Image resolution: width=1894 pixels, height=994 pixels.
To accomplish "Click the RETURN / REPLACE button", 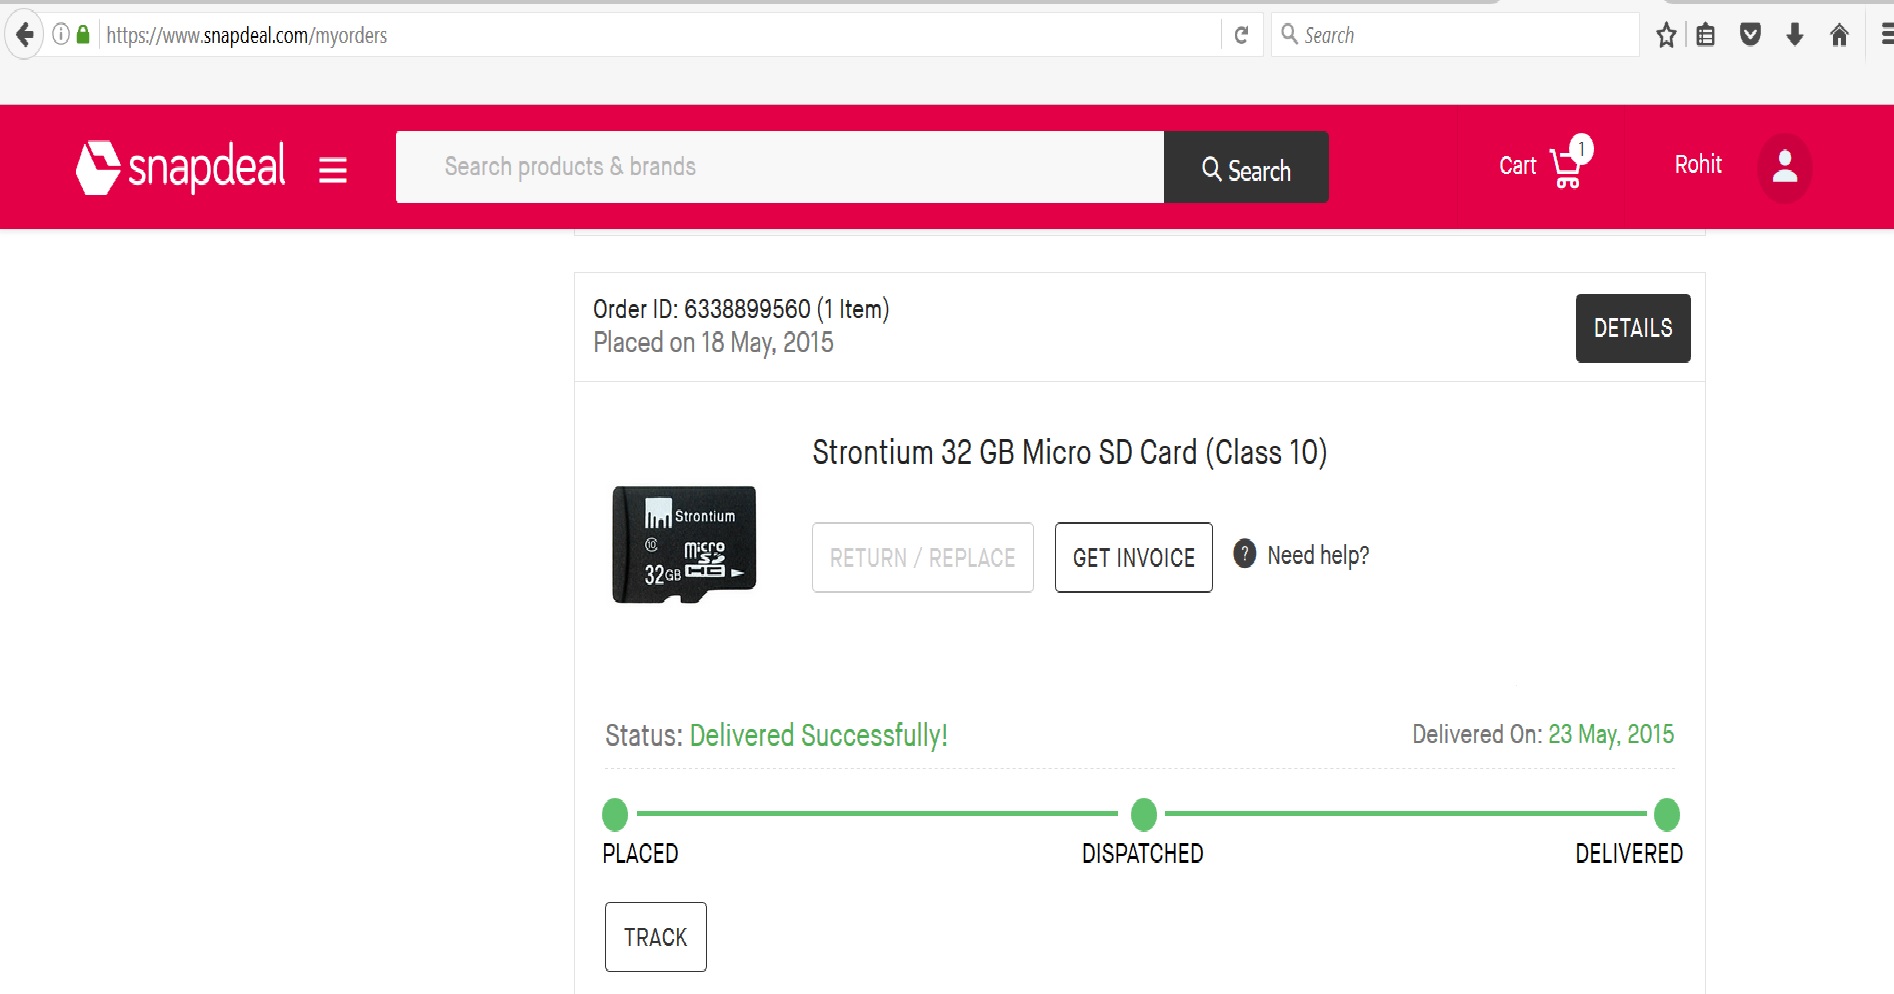I will [922, 557].
